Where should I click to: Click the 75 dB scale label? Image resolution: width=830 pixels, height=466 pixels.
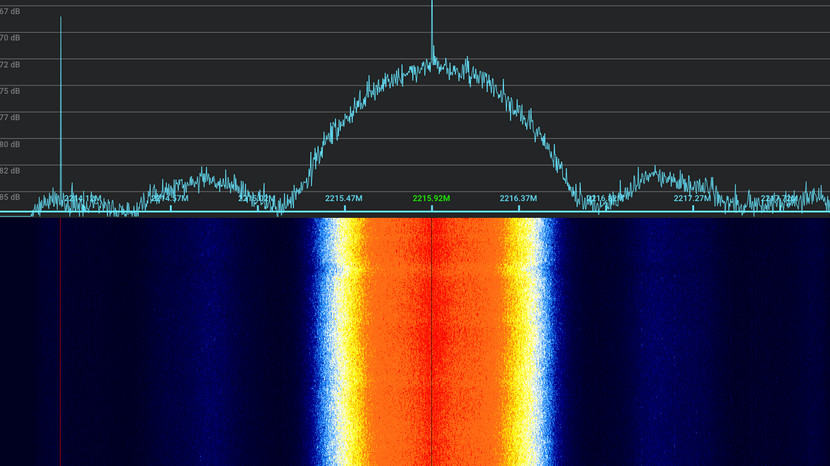coord(10,91)
